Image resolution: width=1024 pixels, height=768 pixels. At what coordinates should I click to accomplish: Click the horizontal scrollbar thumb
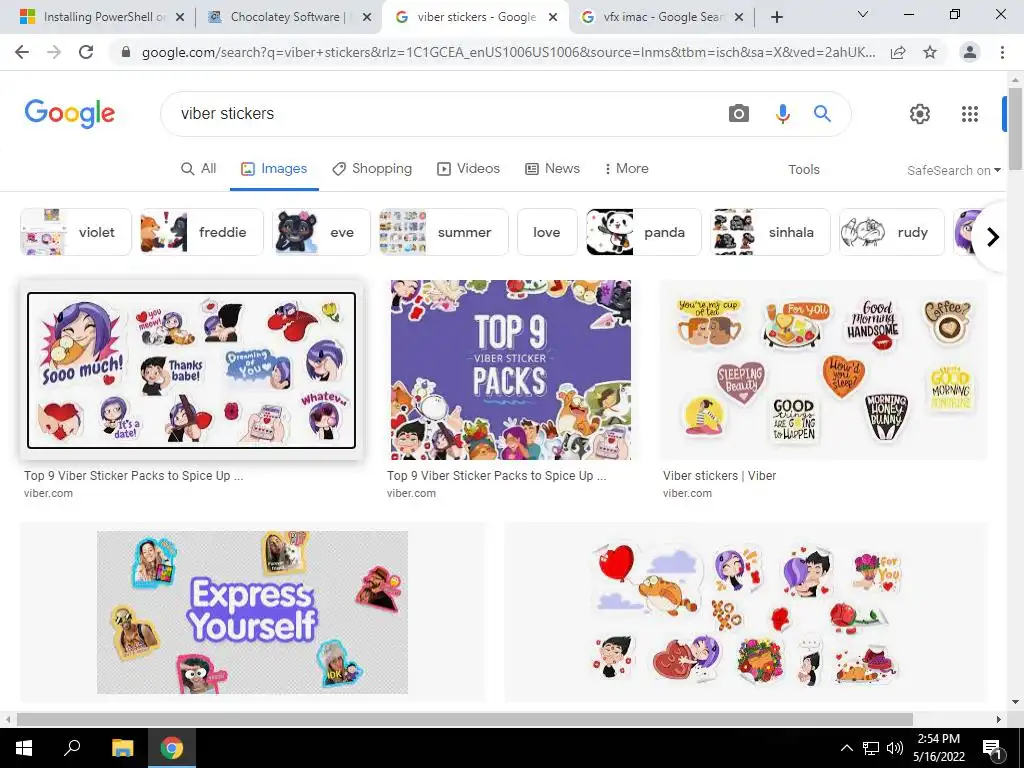pyautogui.click(x=464, y=719)
